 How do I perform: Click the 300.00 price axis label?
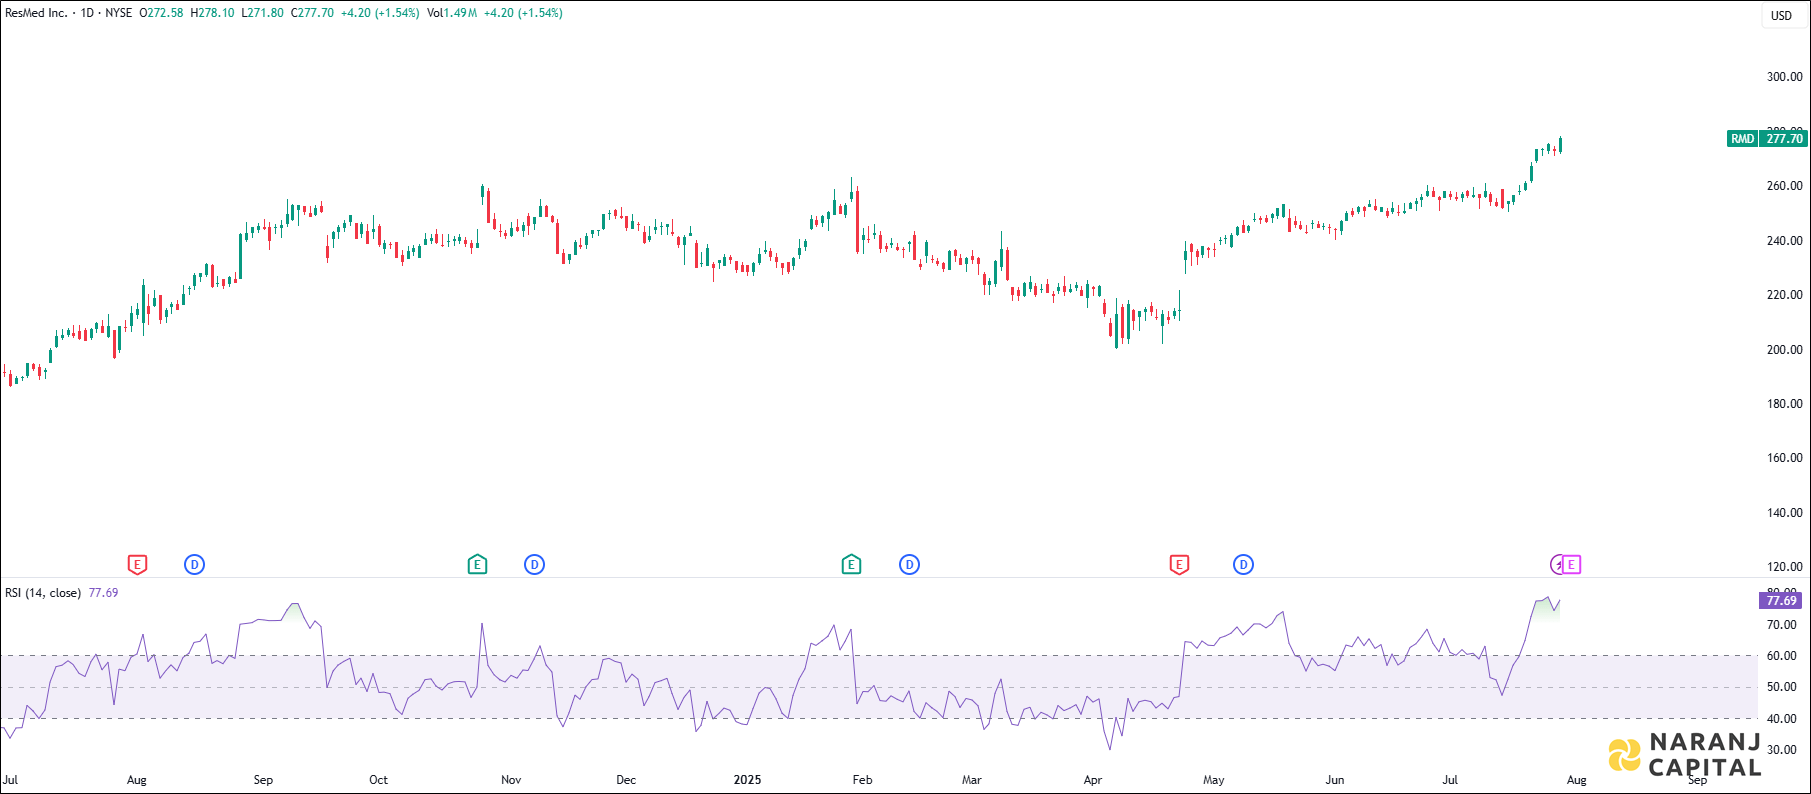coord(1785,77)
